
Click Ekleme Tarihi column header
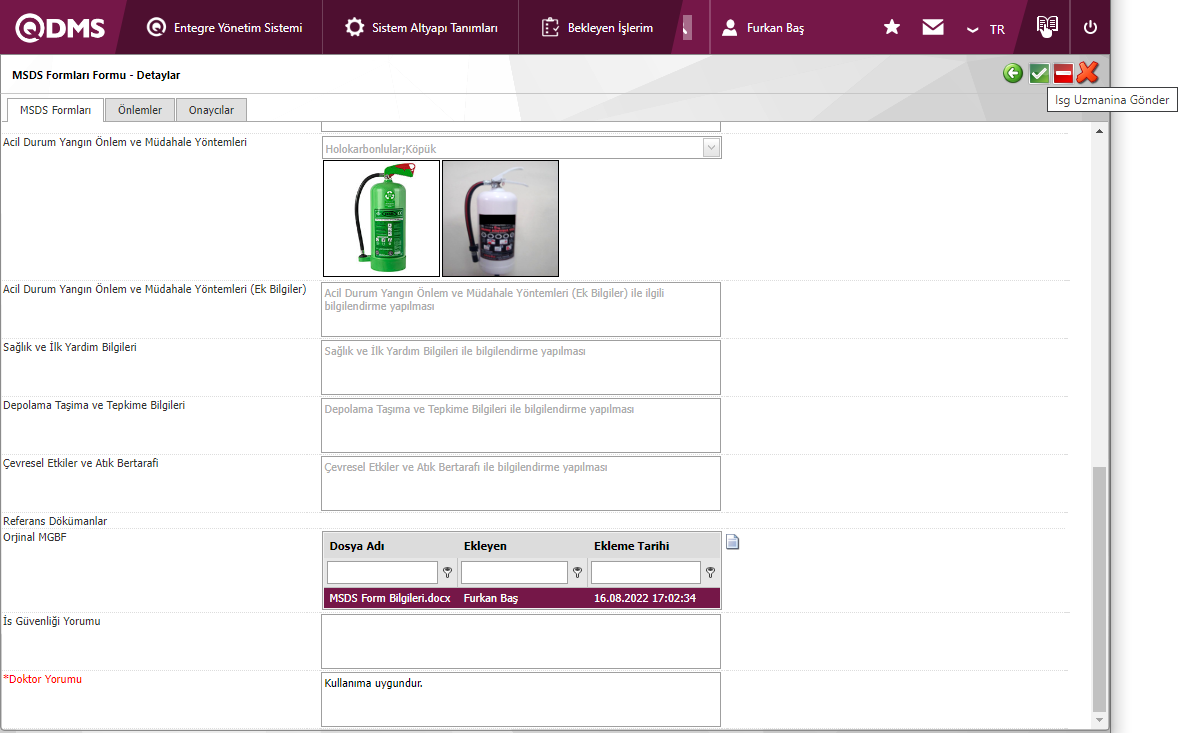[x=631, y=546]
